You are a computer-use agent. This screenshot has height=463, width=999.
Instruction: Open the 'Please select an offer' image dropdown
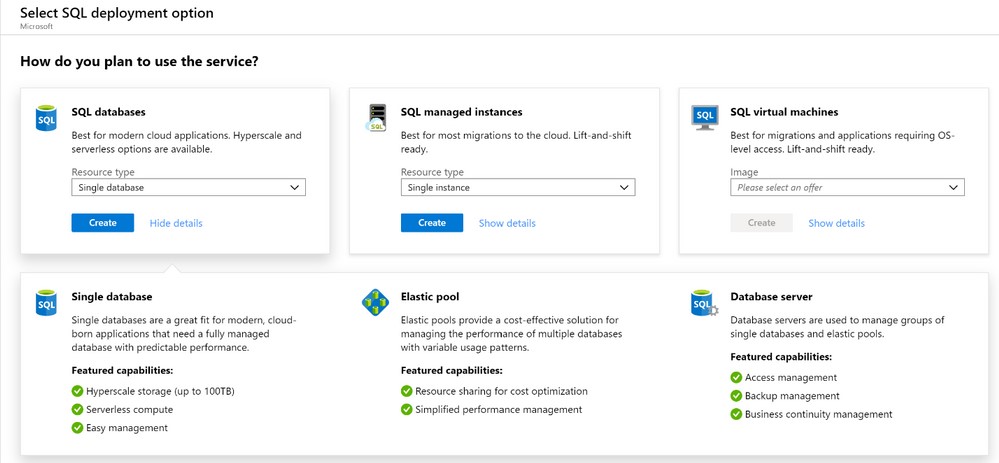tap(847, 187)
